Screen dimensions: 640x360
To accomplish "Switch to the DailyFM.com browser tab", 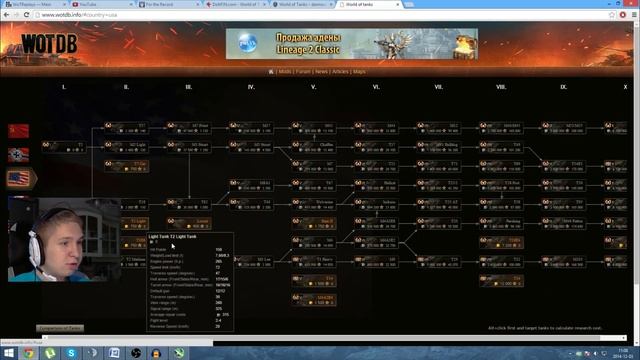I will [236, 4].
